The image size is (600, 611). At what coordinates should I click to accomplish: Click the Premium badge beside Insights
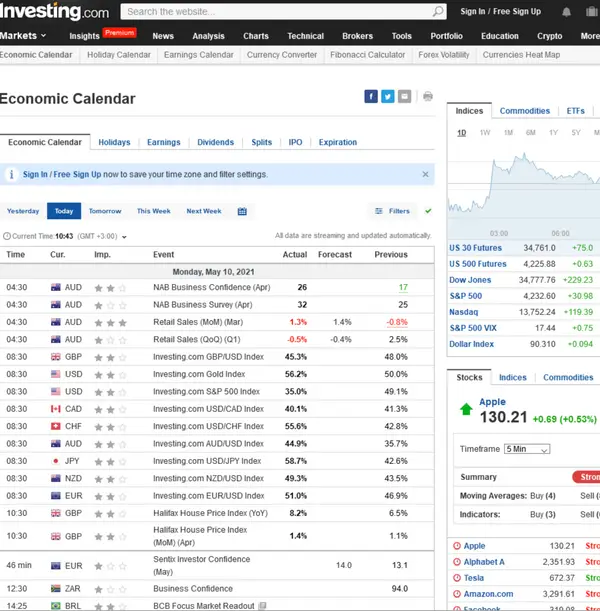120,33
